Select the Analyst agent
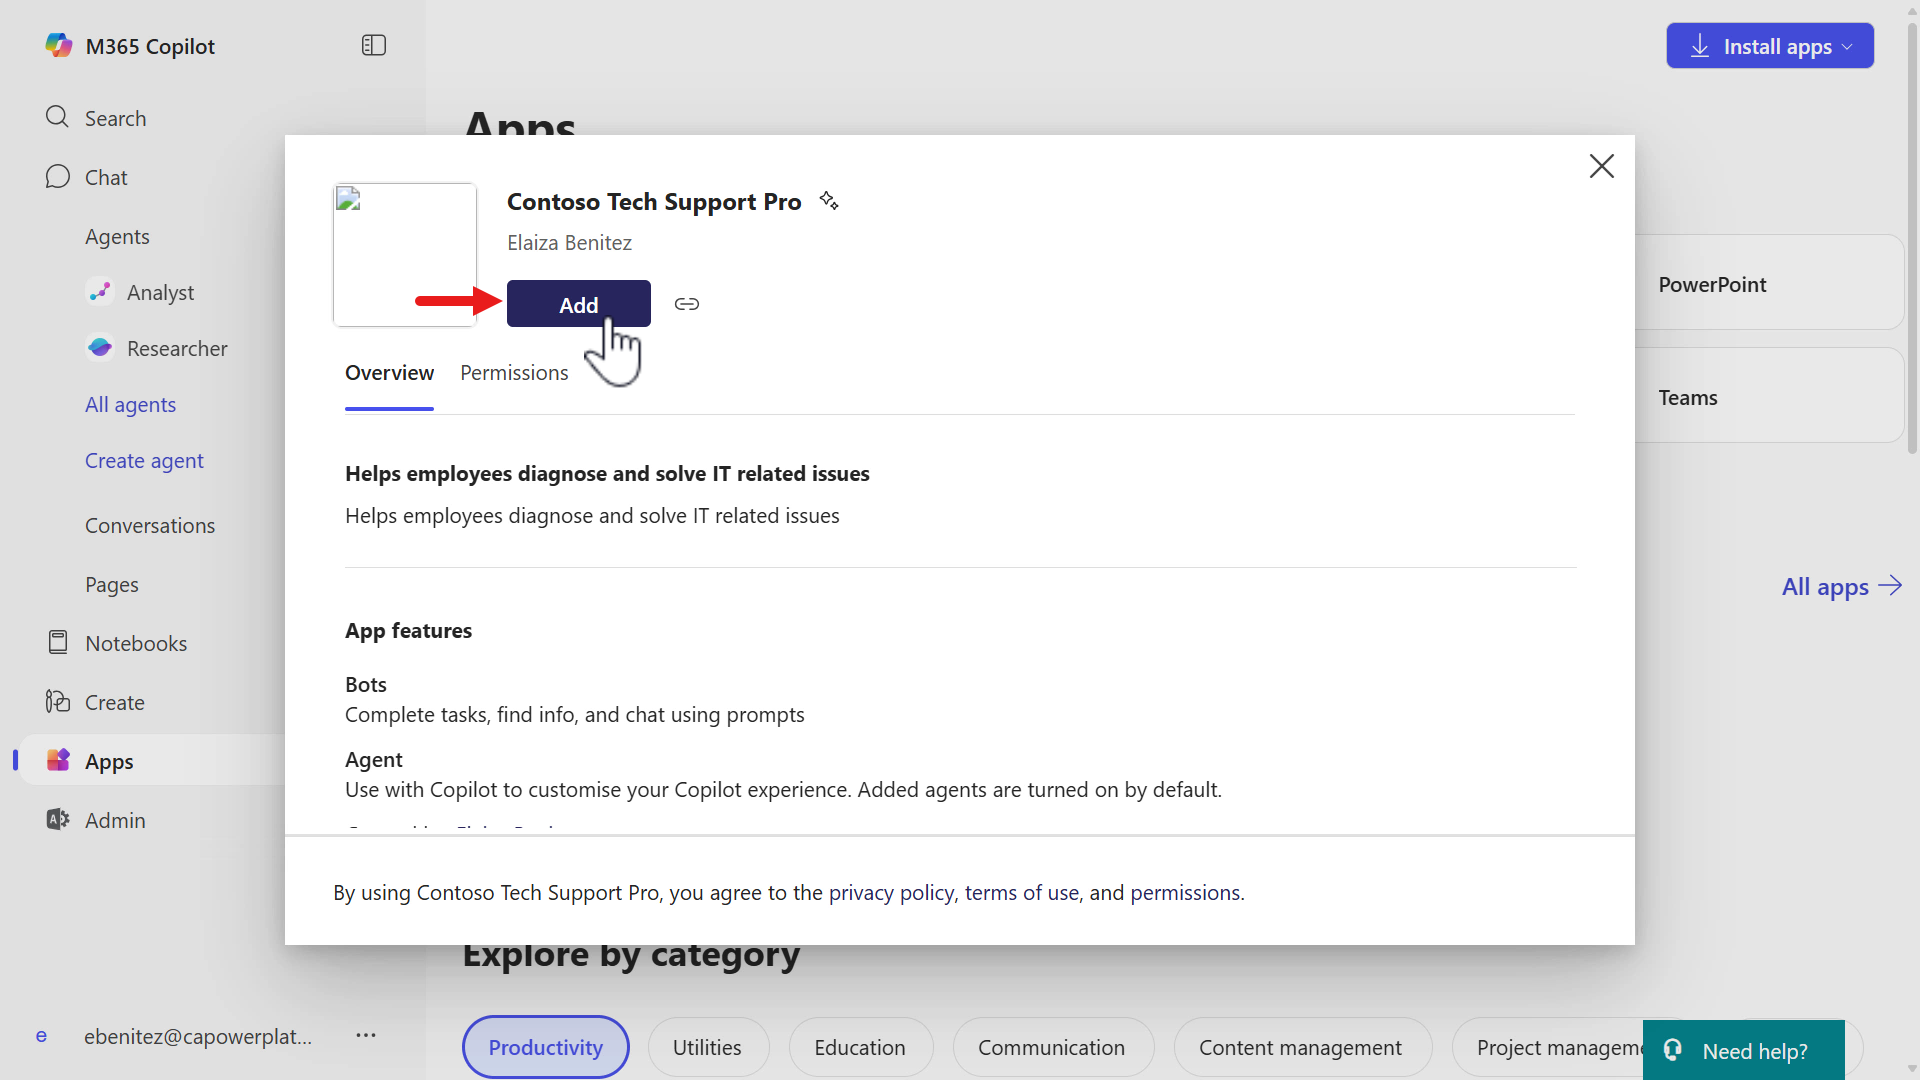The height and width of the screenshot is (1080, 1920). click(x=160, y=292)
